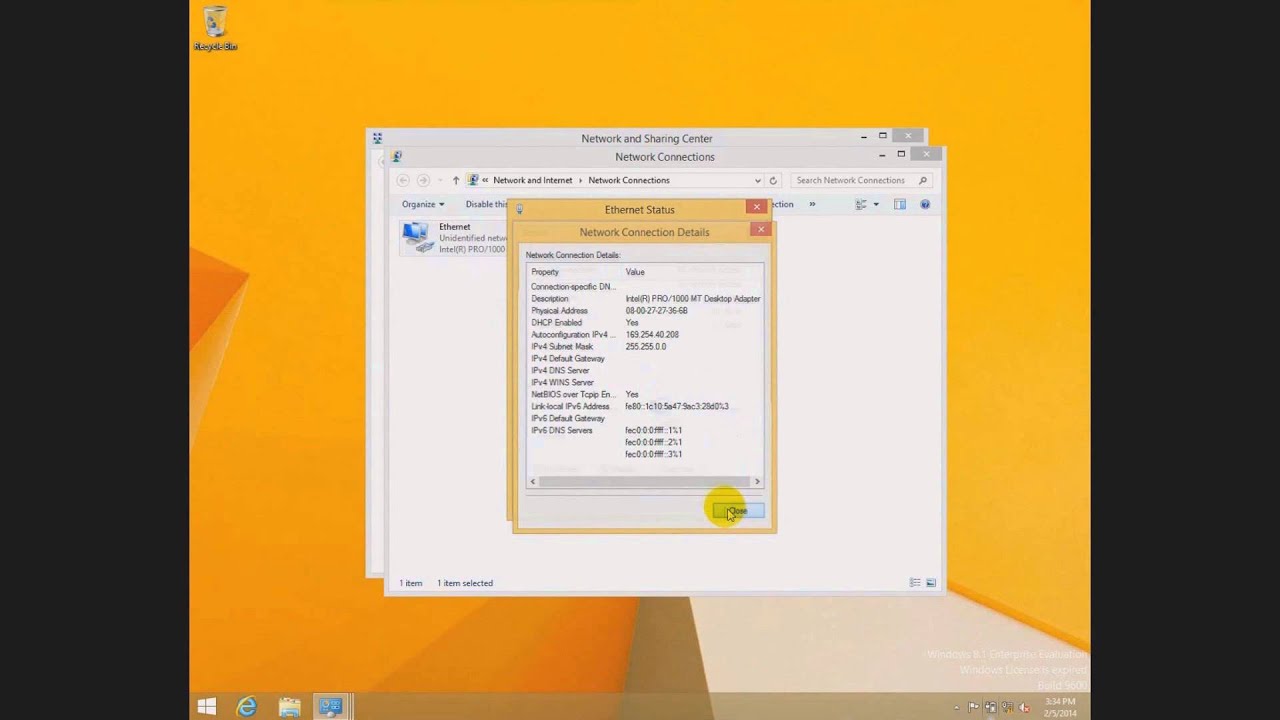Image resolution: width=1280 pixels, height=720 pixels.
Task: Open the Help question mark icon
Action: [925, 204]
